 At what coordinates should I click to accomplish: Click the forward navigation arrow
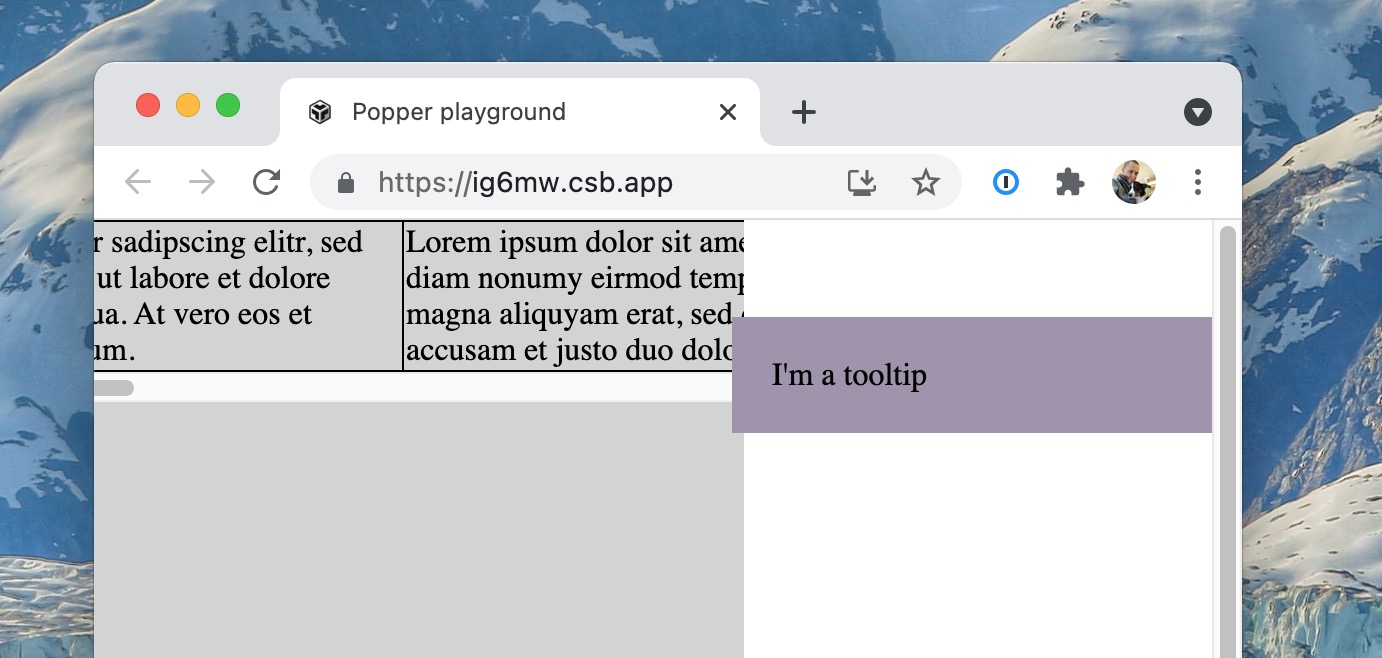(x=201, y=182)
